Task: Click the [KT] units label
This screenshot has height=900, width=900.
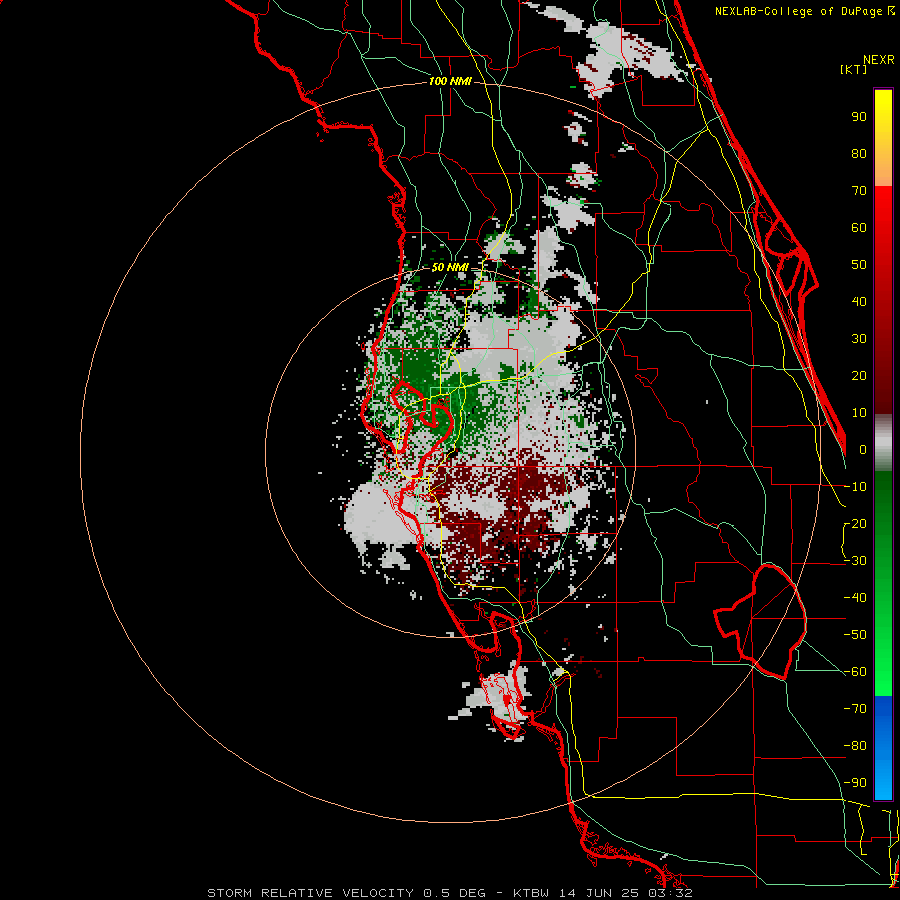Action: (854, 69)
